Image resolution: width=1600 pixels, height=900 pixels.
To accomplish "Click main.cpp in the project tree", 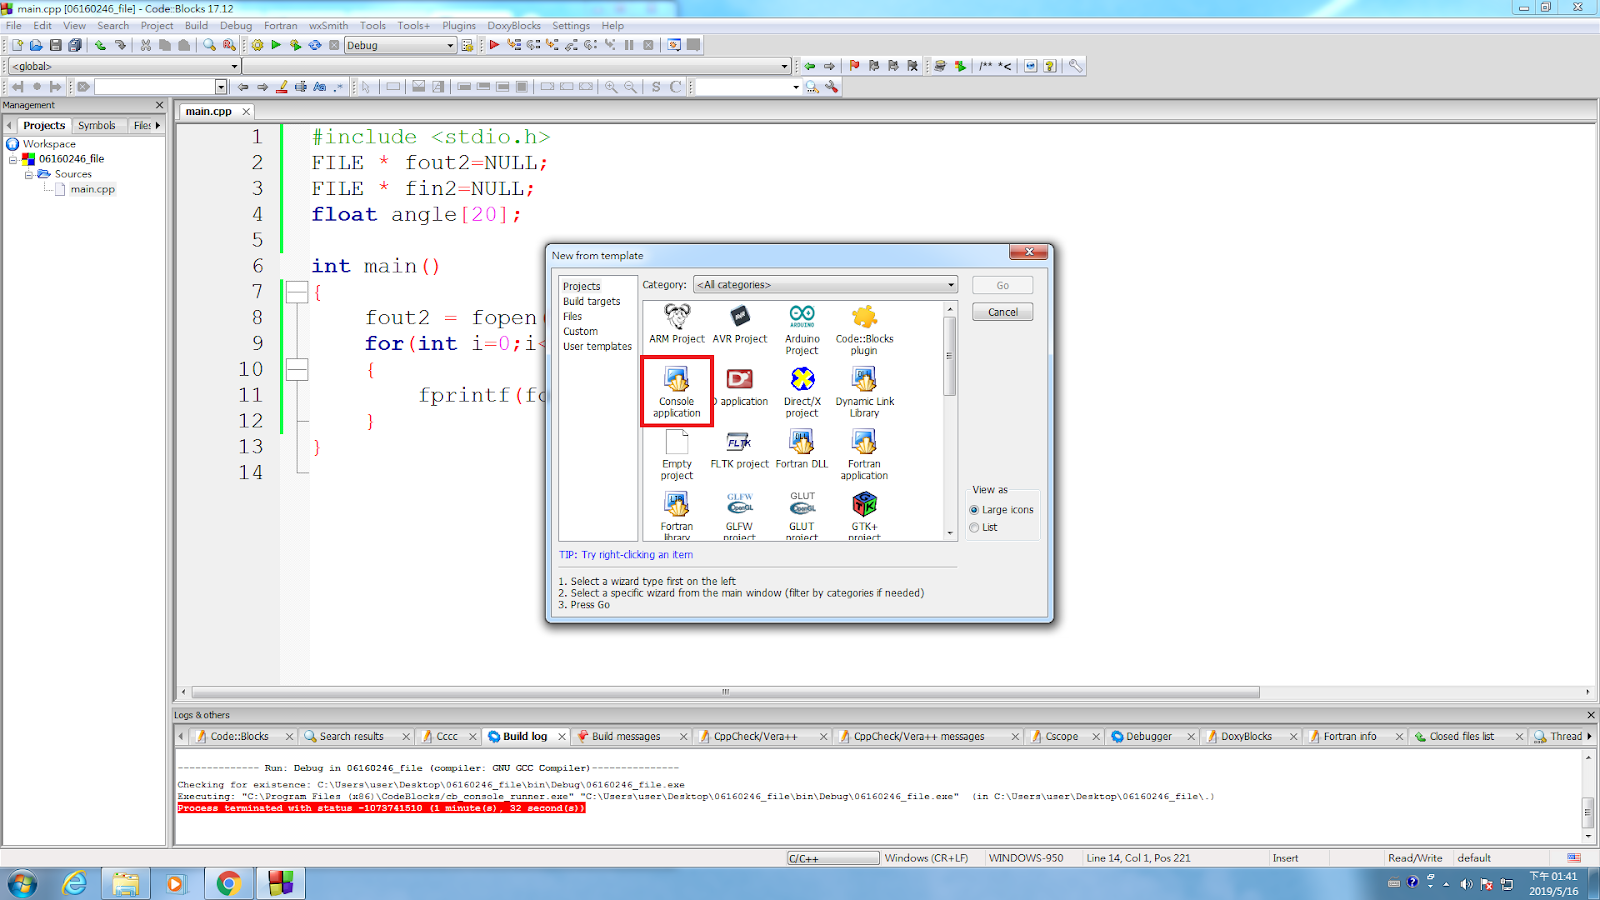I will point(92,189).
